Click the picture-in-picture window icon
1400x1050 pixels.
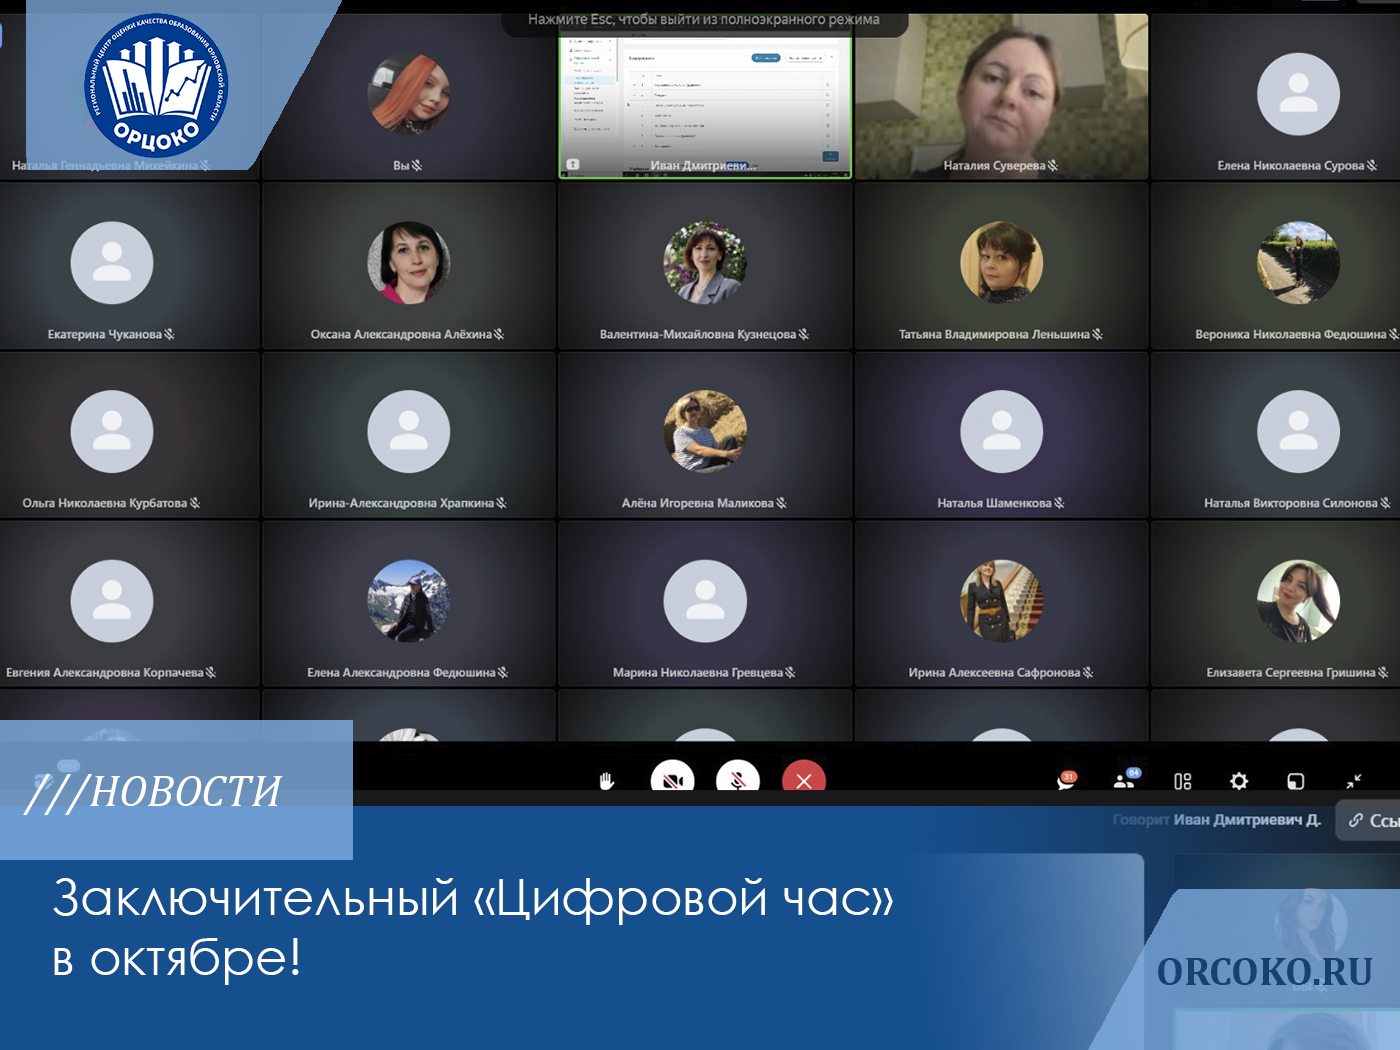point(1296,781)
